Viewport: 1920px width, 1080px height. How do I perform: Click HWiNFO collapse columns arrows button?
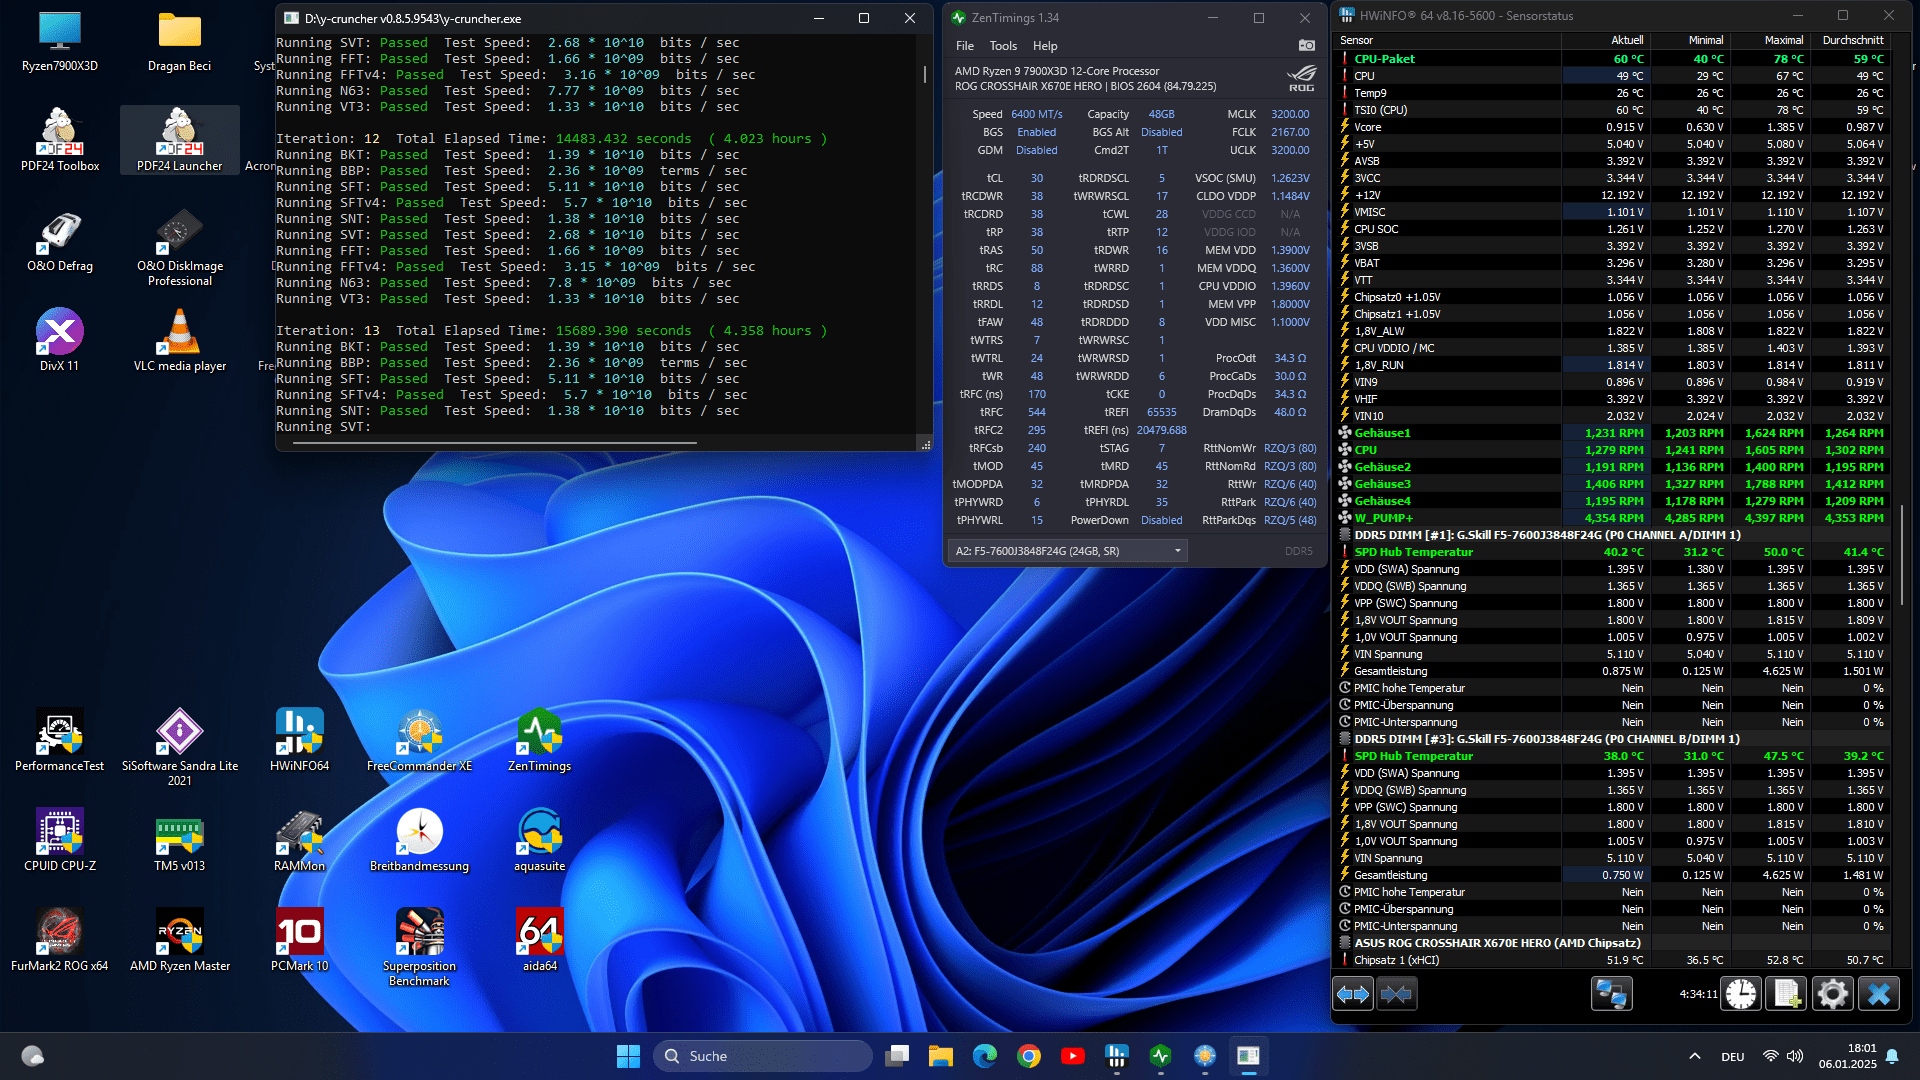[1397, 994]
